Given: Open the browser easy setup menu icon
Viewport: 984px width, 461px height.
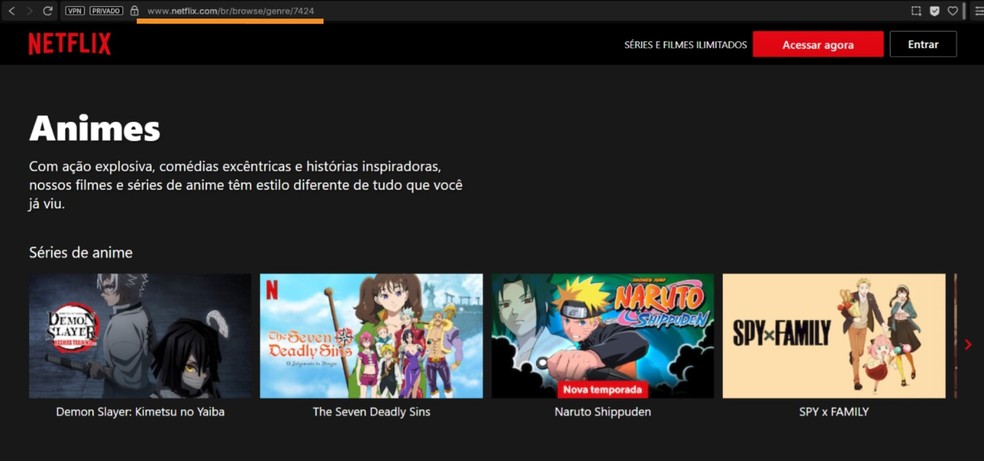Looking at the screenshot, I should coord(979,11).
